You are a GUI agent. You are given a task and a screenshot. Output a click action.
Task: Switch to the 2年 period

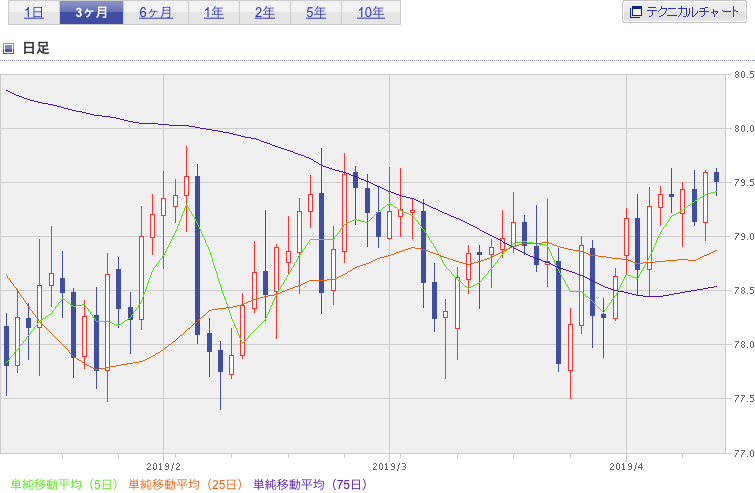coord(265,13)
